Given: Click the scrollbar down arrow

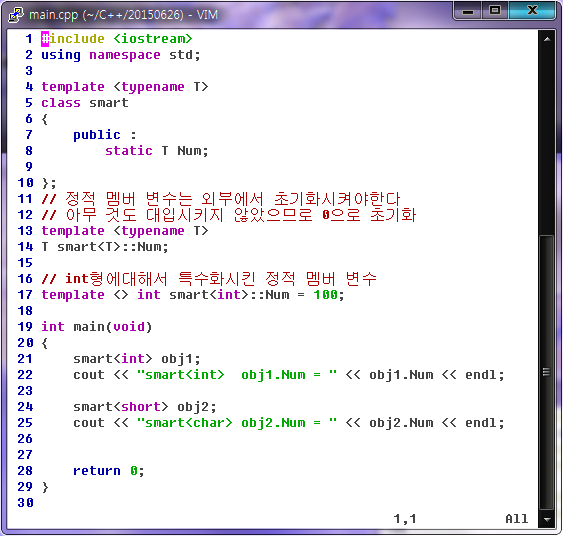Looking at the screenshot, I should pos(546,519).
